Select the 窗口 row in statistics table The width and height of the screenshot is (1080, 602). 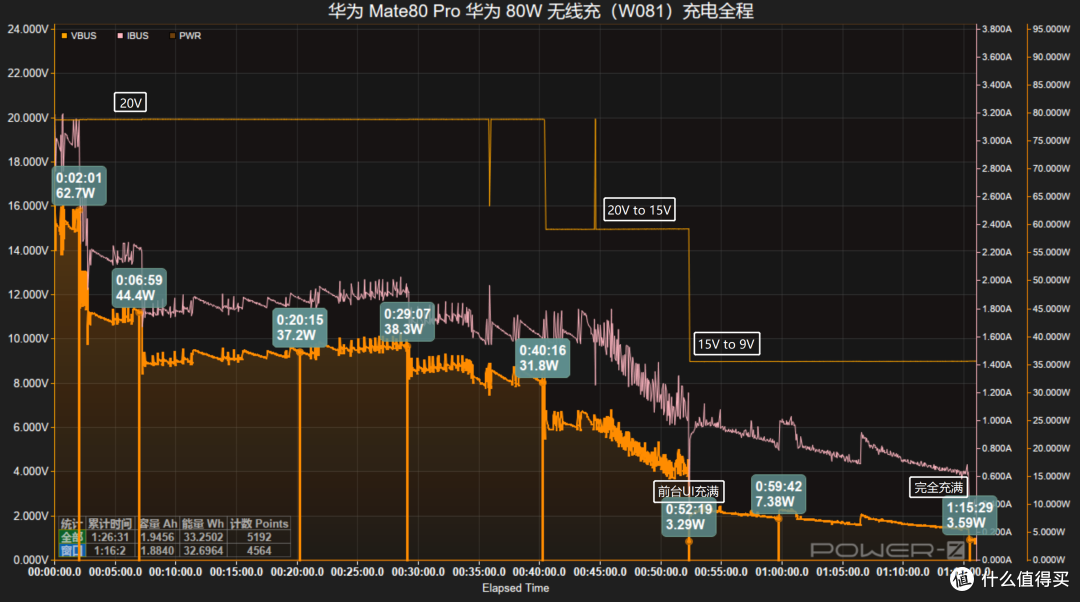tap(174, 550)
